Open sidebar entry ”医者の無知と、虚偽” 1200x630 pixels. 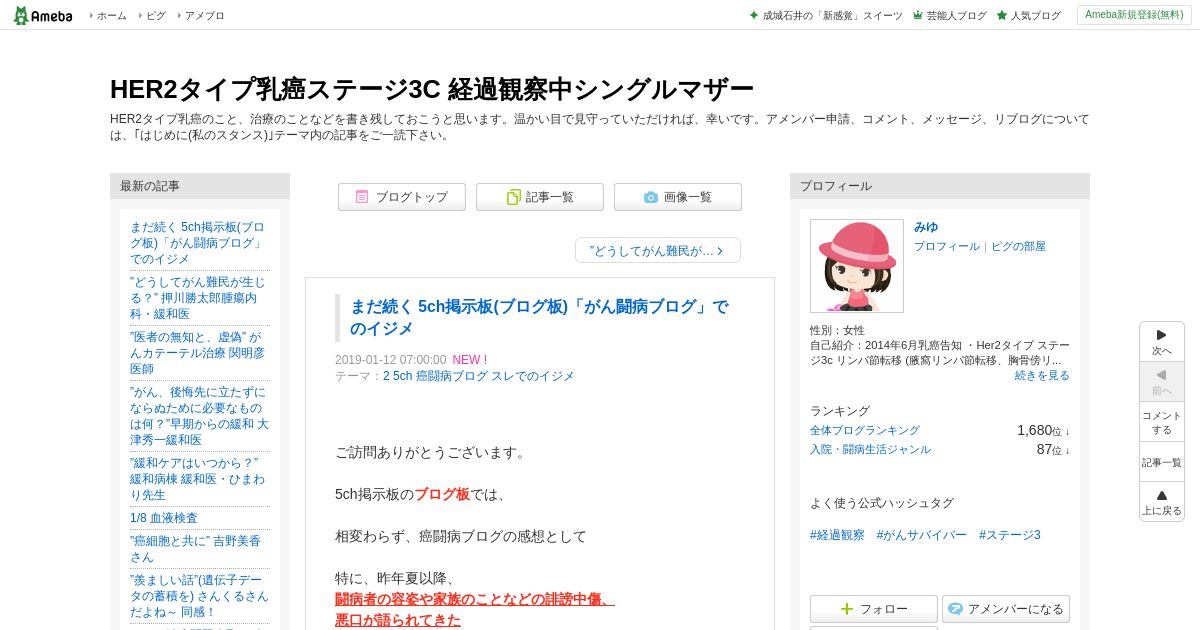tap(199, 353)
